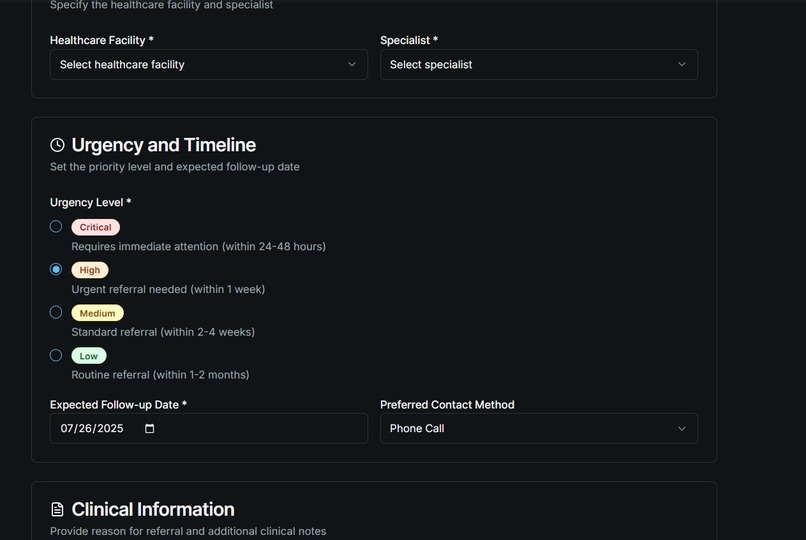Open the Preferred Contact Method dropdown
Viewport: 806px width, 540px height.
pos(539,429)
